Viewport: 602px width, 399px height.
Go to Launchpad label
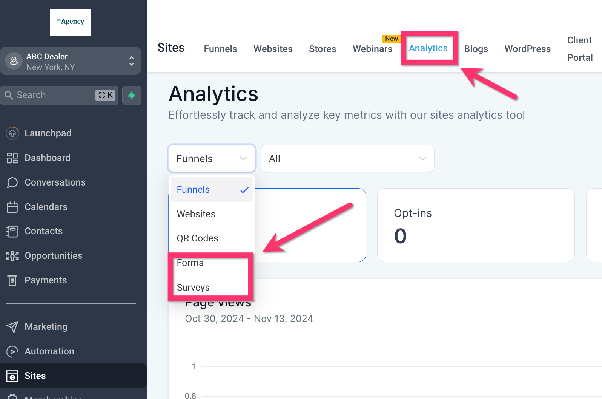click(x=48, y=133)
